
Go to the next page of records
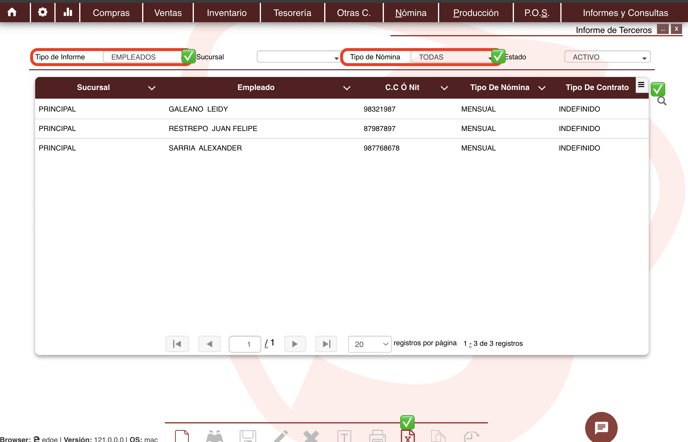295,344
